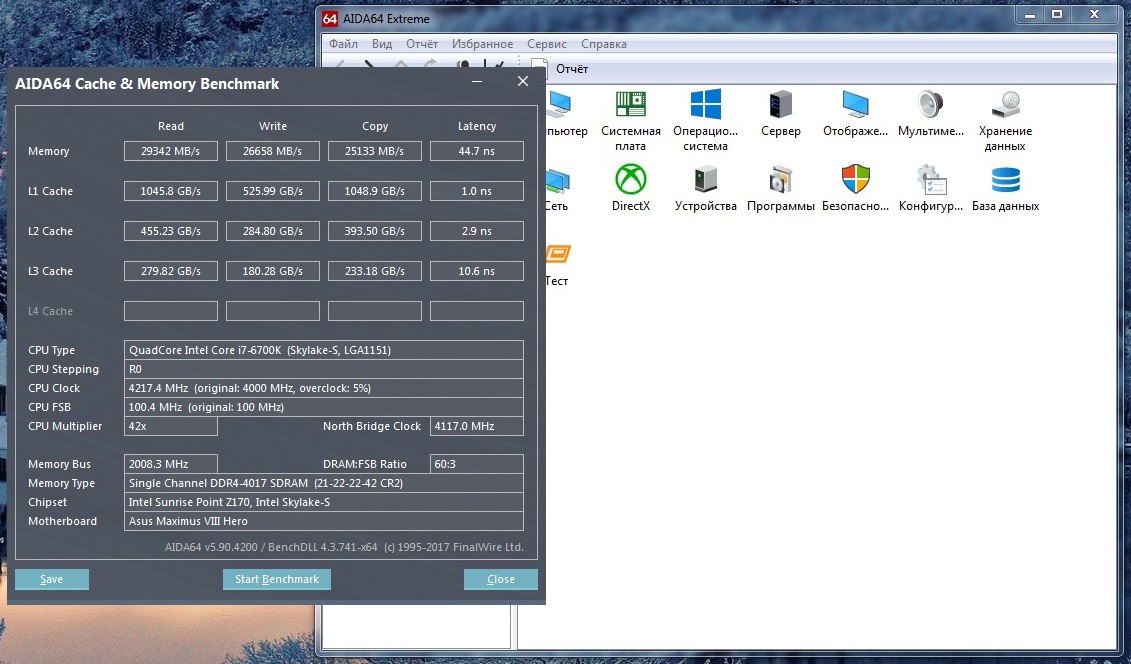Open the Сервис menu

tap(547, 44)
